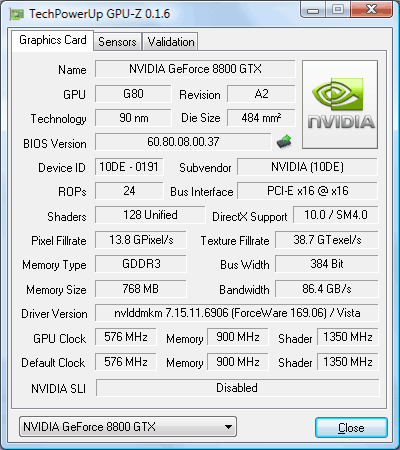
Task: Click the Driver Version field nvlddmkm 7.15.11.6906
Action: (x=237, y=313)
